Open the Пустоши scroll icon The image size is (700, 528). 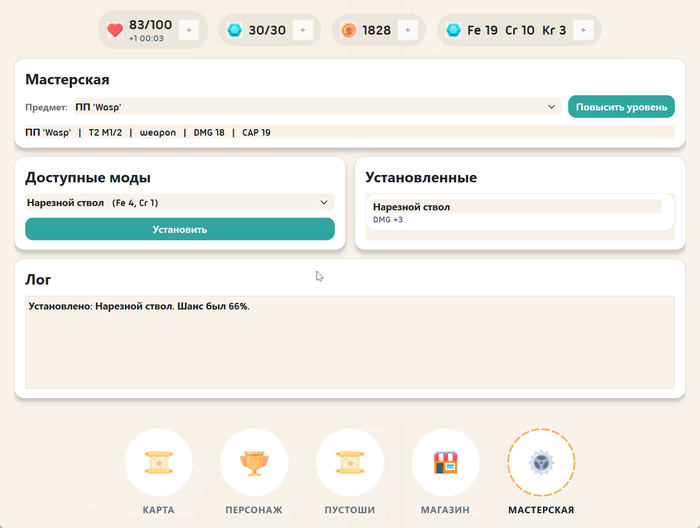pyautogui.click(x=350, y=463)
